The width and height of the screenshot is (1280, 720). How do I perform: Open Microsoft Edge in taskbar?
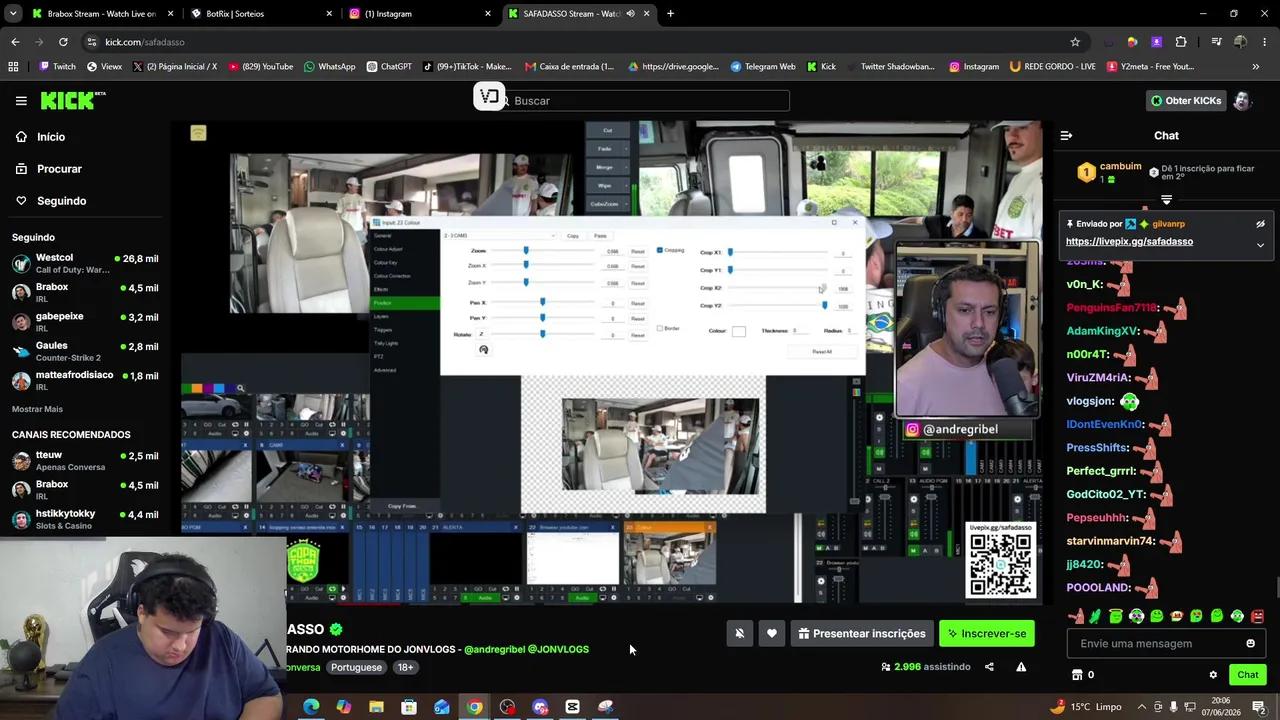311,707
